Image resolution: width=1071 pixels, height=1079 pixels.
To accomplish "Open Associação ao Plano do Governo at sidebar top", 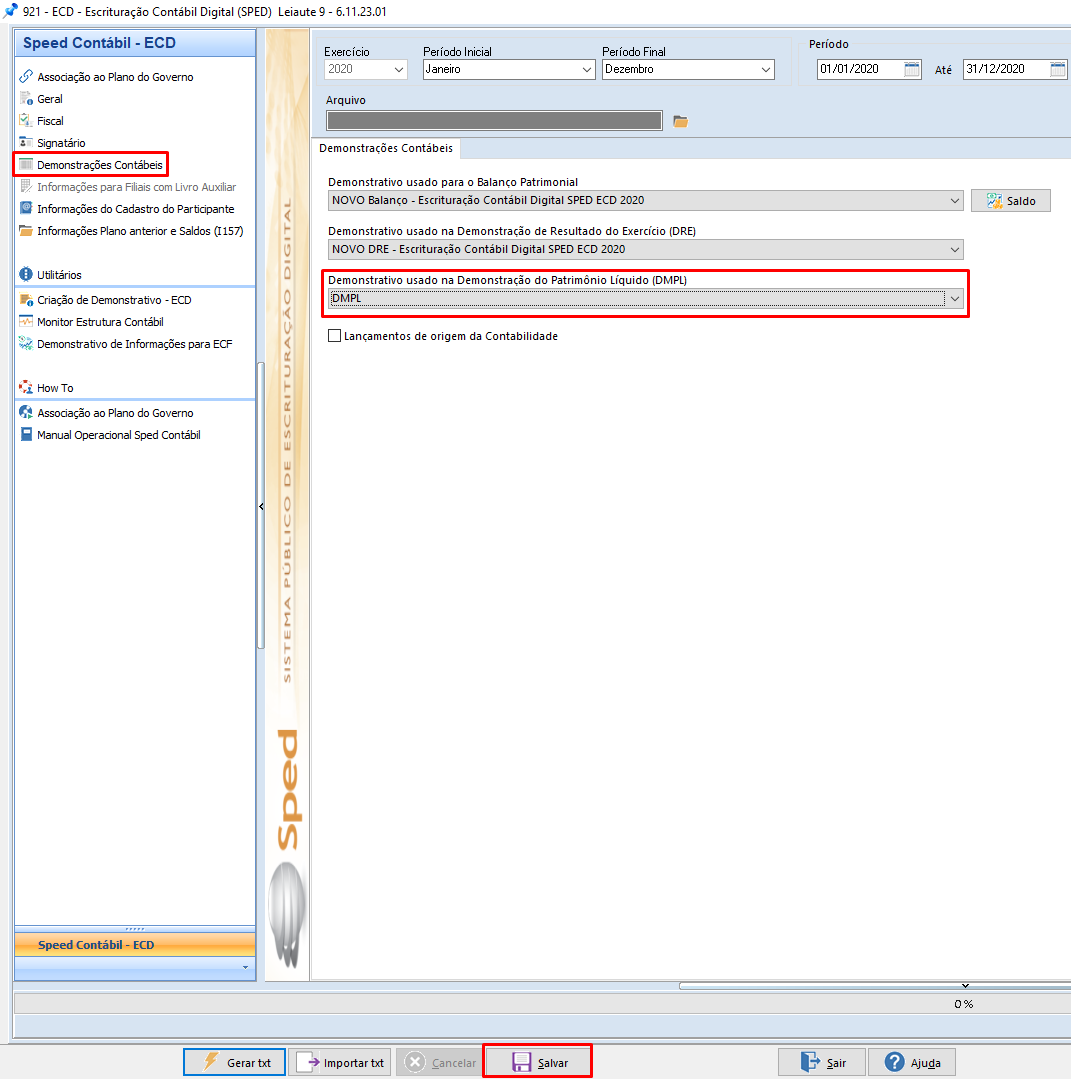I will [x=115, y=76].
